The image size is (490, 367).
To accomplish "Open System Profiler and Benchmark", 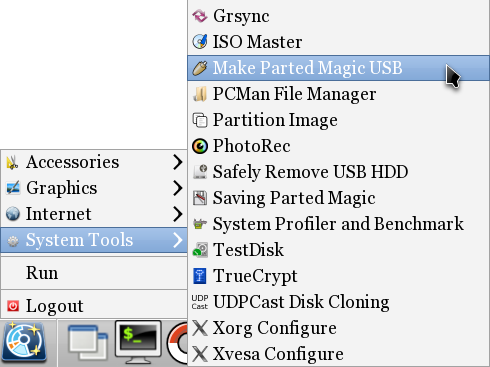I will pyautogui.click(x=338, y=224).
